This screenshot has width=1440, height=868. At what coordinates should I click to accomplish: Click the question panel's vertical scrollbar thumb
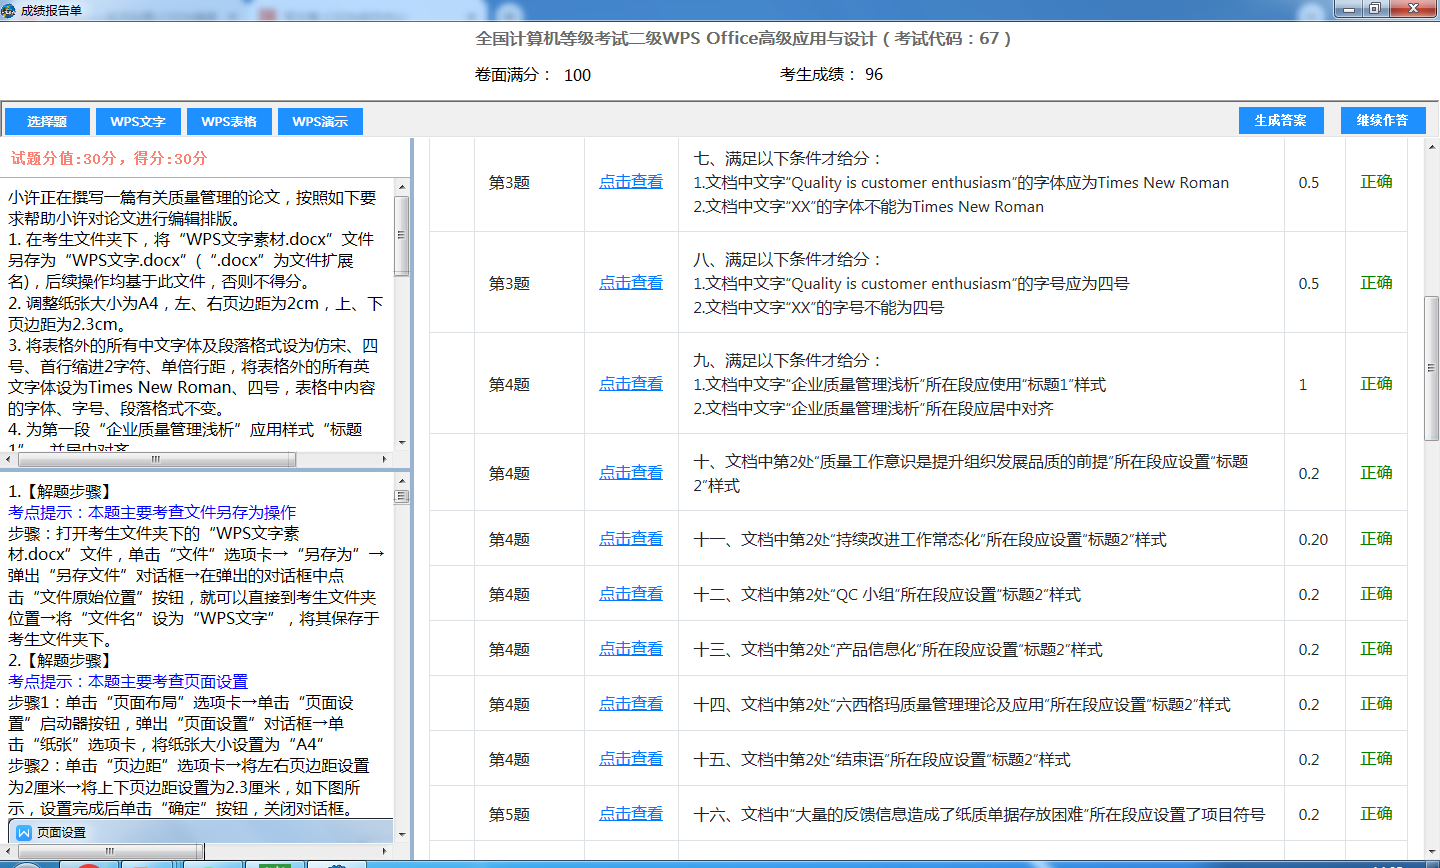tap(402, 235)
